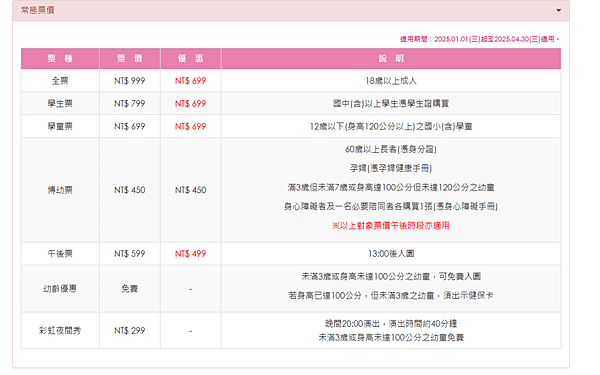This screenshot has height=375, width=600.
Task: Select the 票價 column header
Action: click(130, 59)
